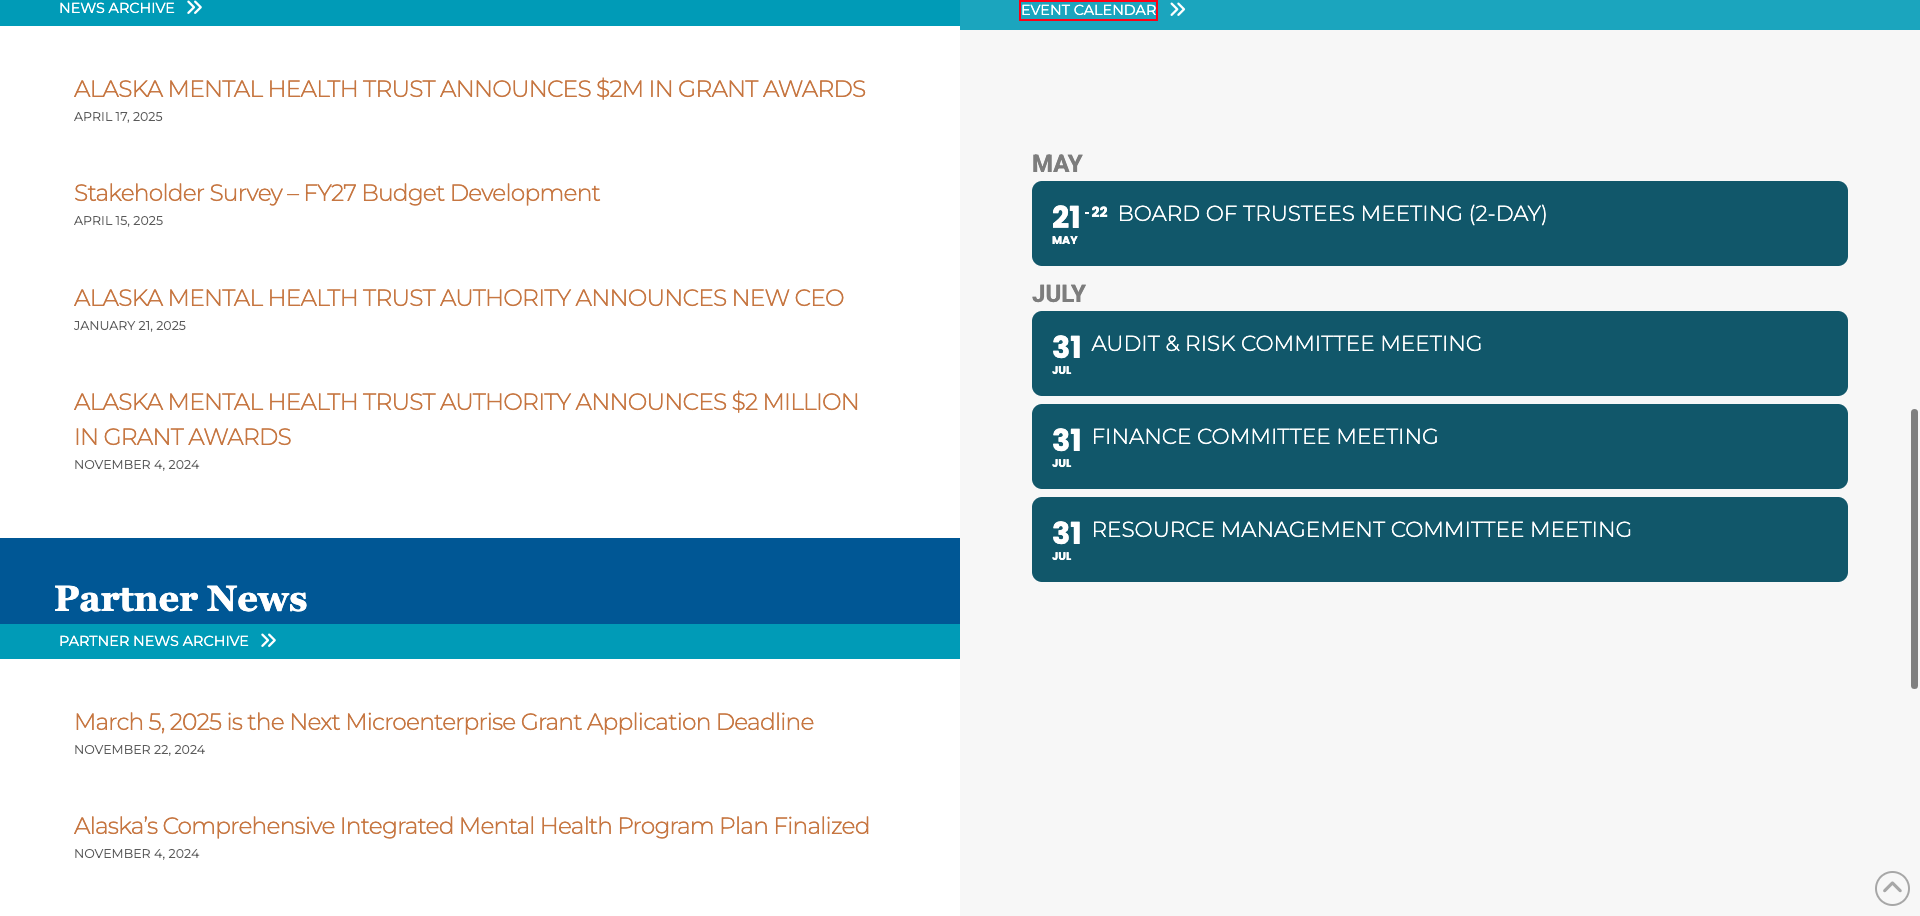Click the double chevron beside Partner News Archive
Viewport: 1920px width, 916px height.
(x=268, y=641)
